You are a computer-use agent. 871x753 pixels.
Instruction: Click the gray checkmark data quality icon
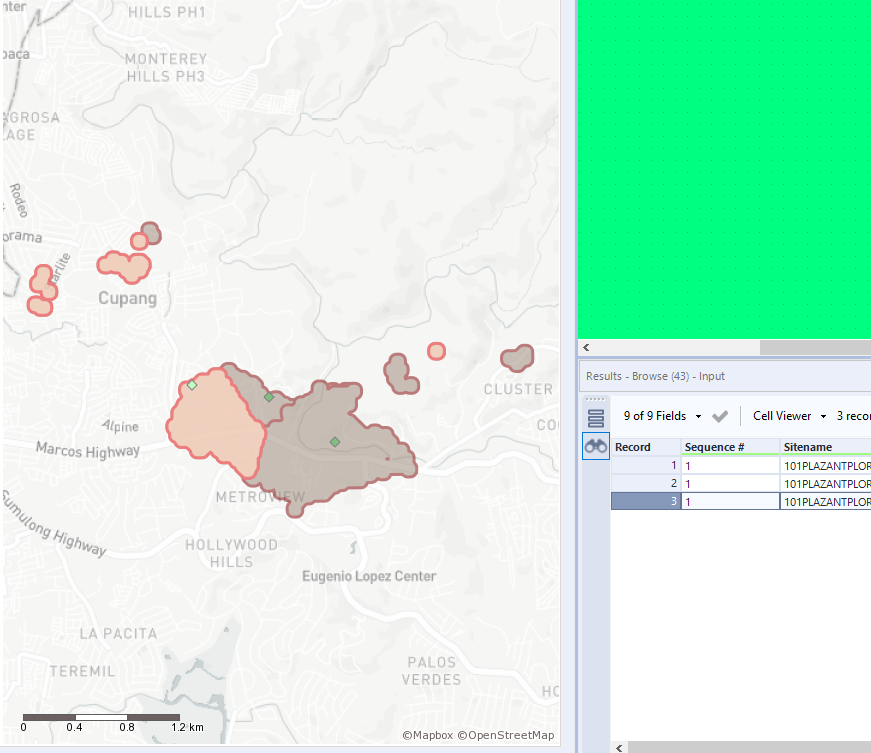coord(720,416)
